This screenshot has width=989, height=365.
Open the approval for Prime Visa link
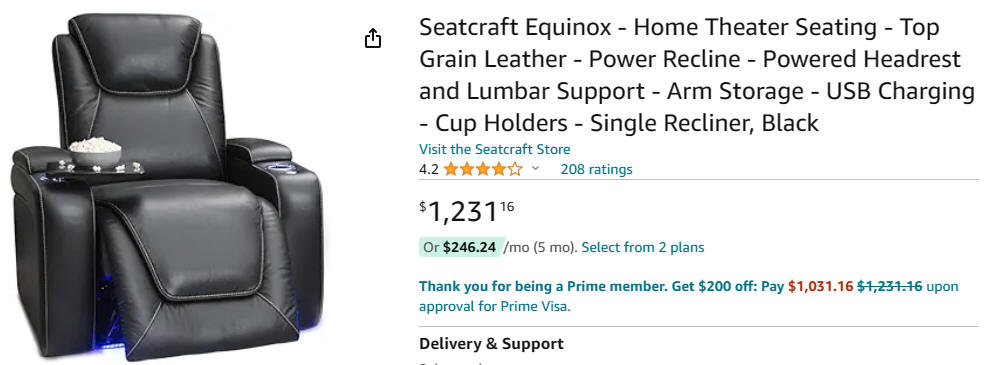click(x=494, y=306)
